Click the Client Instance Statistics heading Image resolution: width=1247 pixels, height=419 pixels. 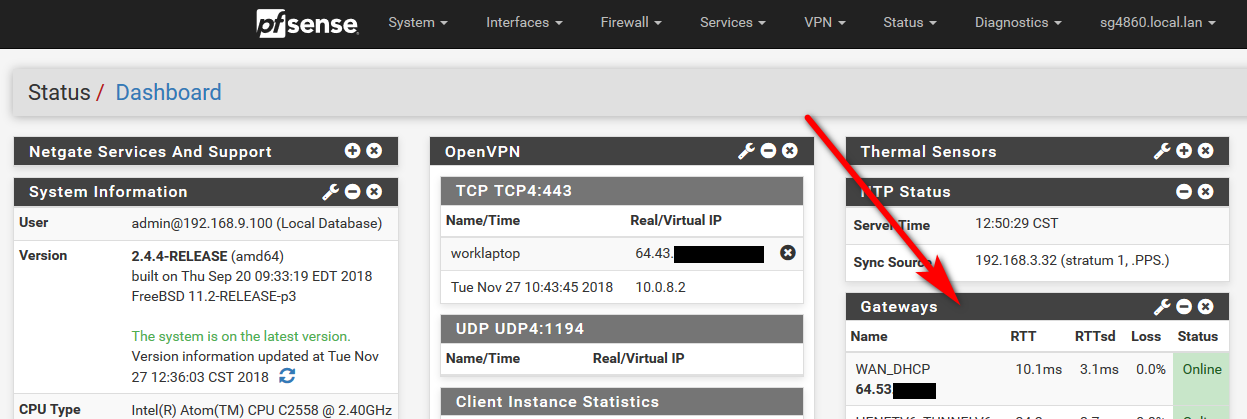[x=557, y=402]
